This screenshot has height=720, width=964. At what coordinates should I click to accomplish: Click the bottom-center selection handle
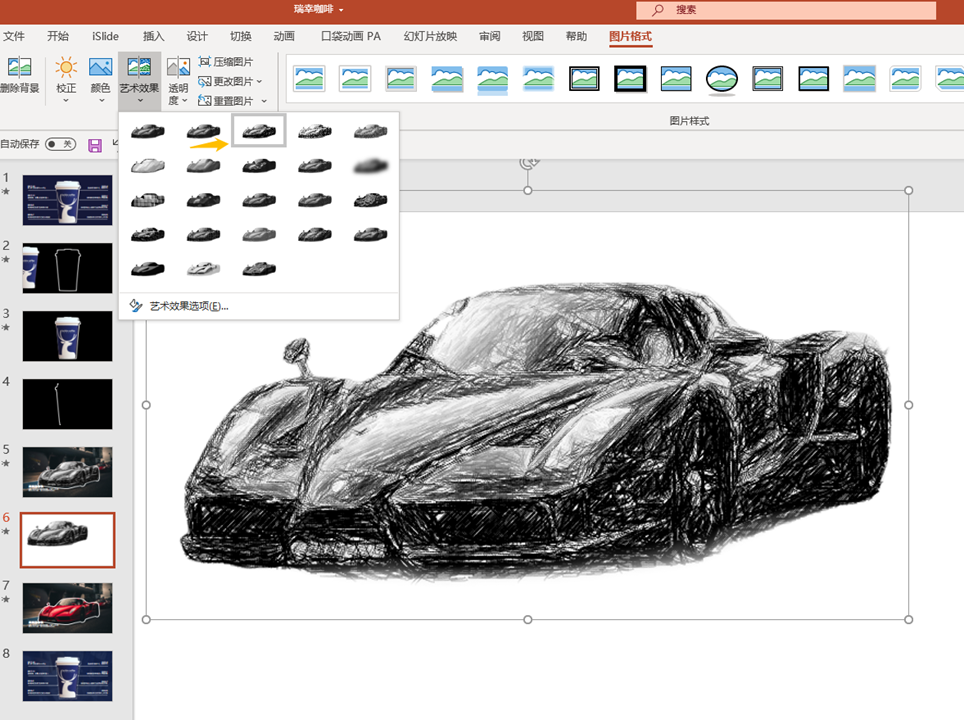tap(527, 620)
